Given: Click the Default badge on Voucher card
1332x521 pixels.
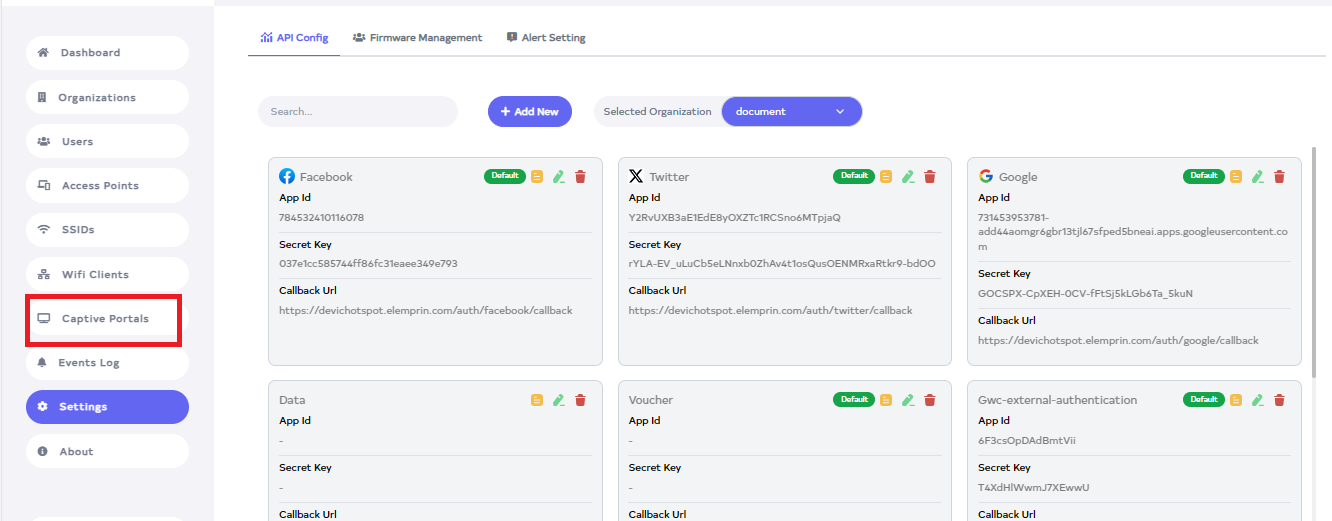Looking at the screenshot, I should point(854,399).
